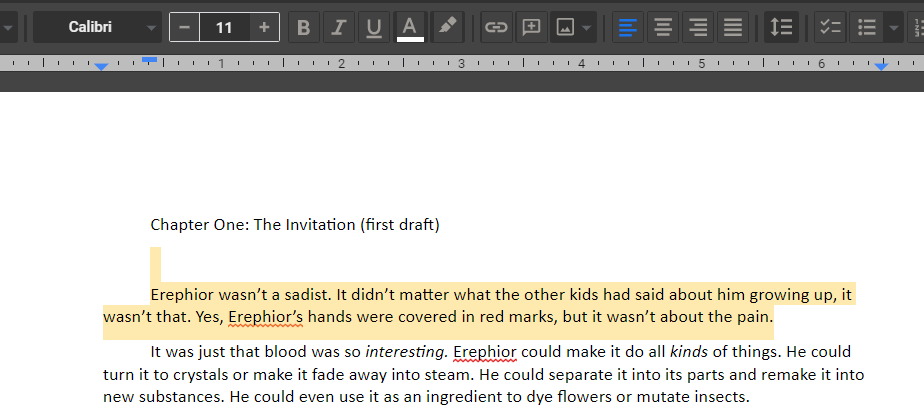
Task: Click the font size field showing 11
Action: (x=224, y=27)
